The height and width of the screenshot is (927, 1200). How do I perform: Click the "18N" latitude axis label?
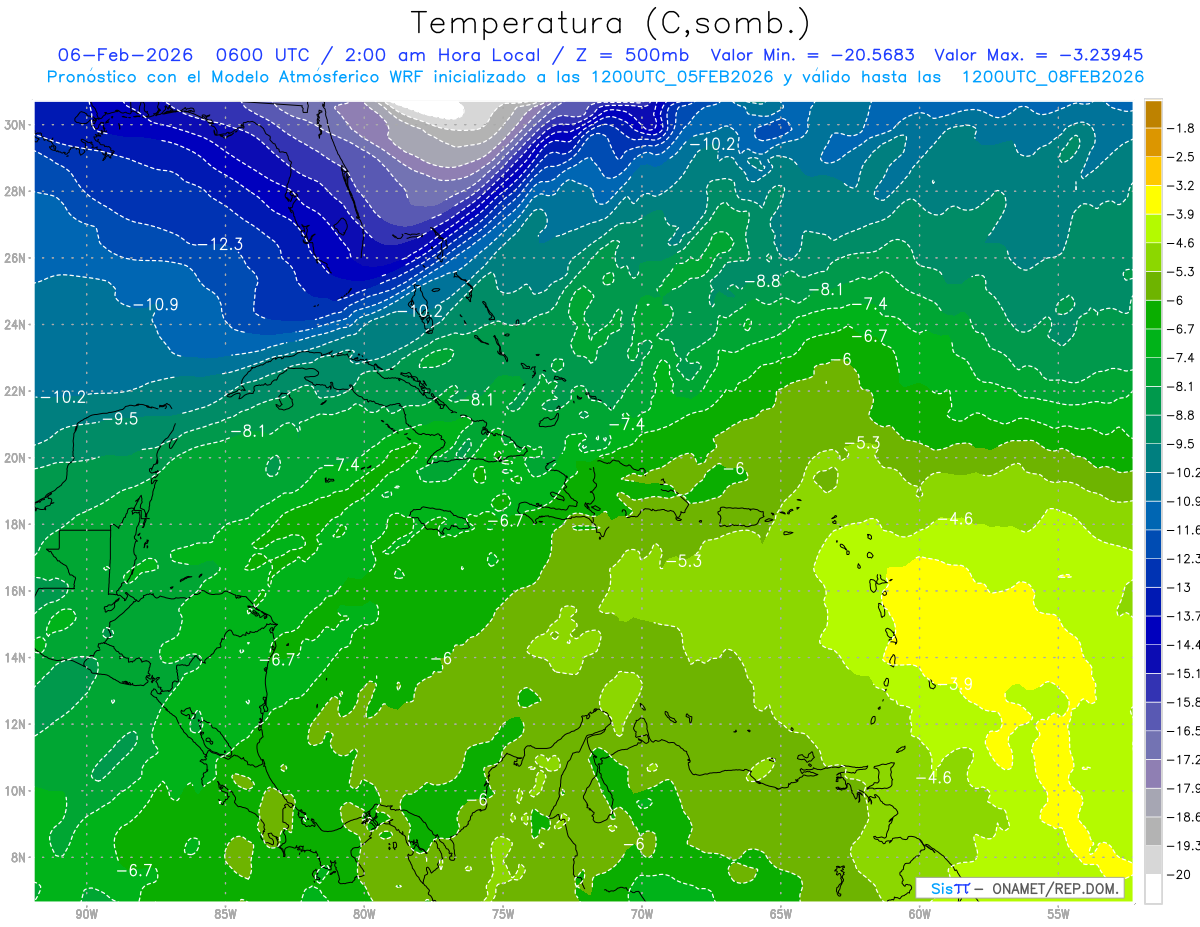16,524
